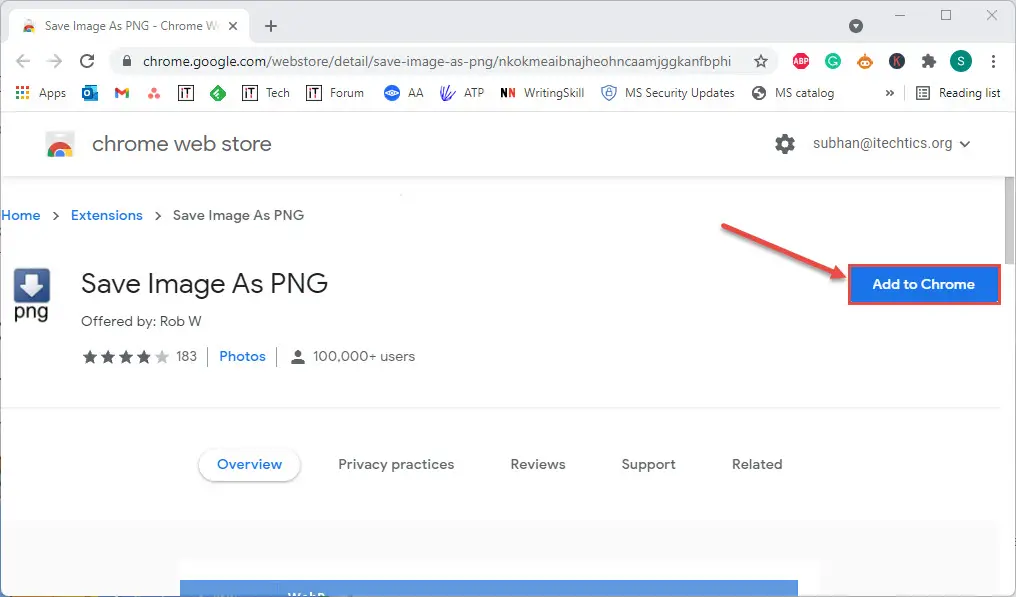The height and width of the screenshot is (597, 1016).
Task: Open the ATP bookmark
Action: point(461,93)
